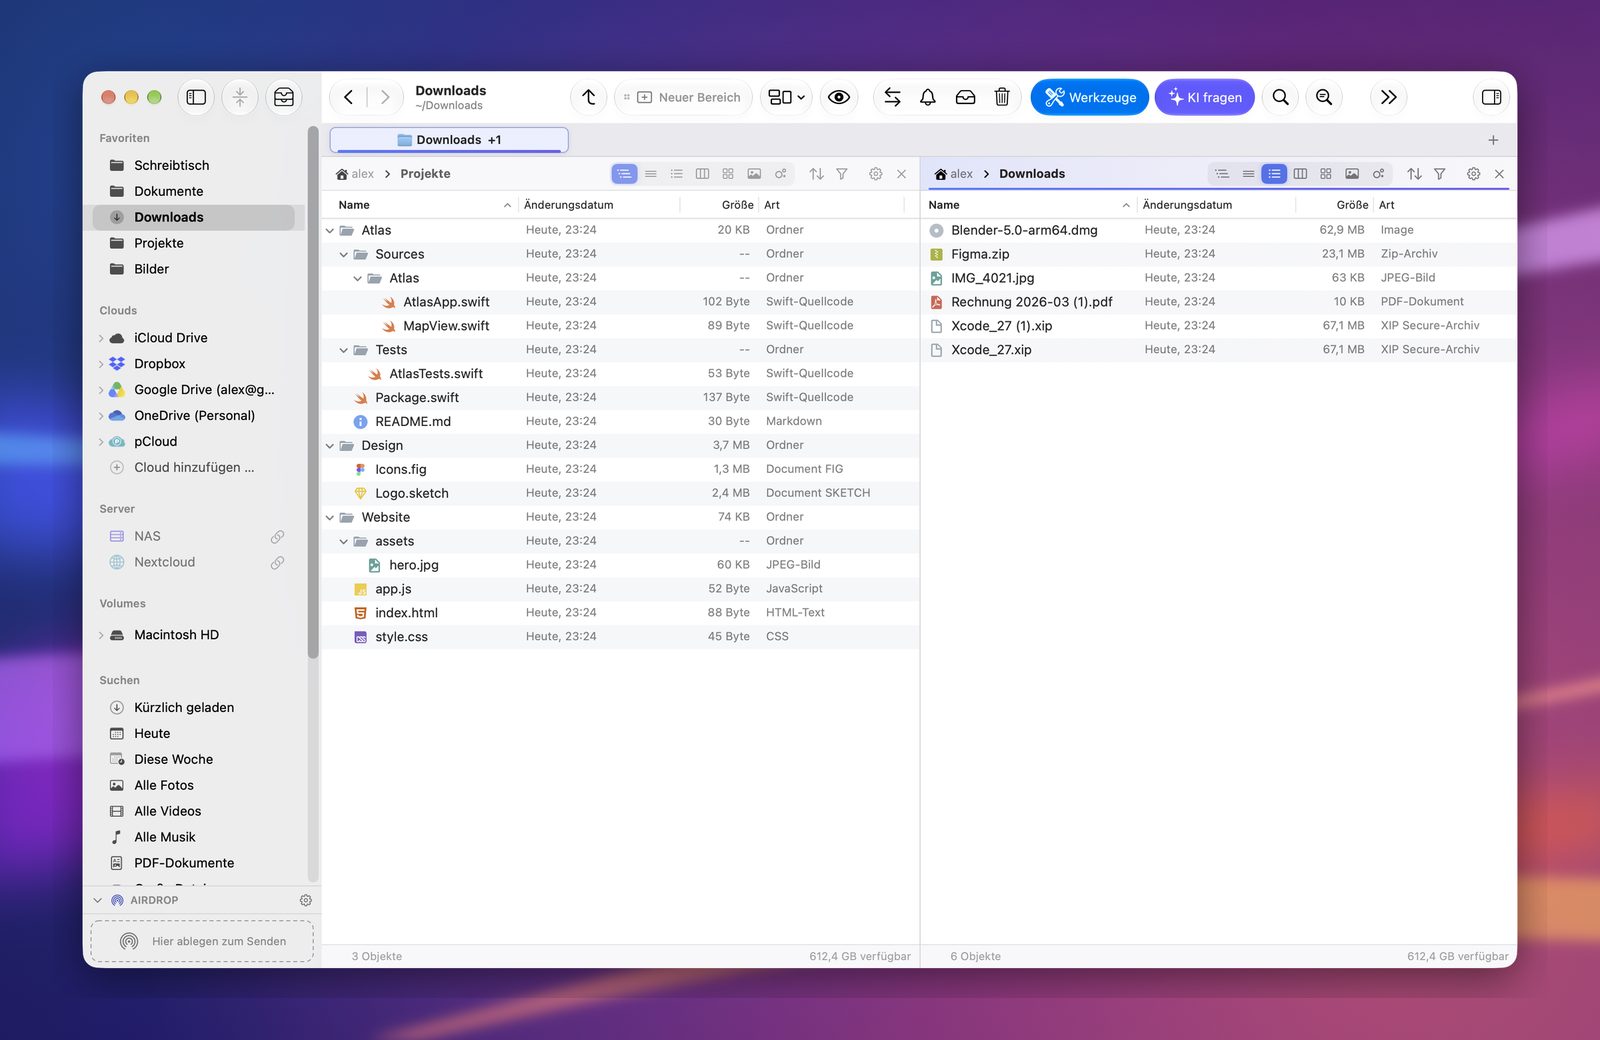Screen dimensions: 1600x1040
Task: Collapse the Atlas root folder
Action: [330, 231]
